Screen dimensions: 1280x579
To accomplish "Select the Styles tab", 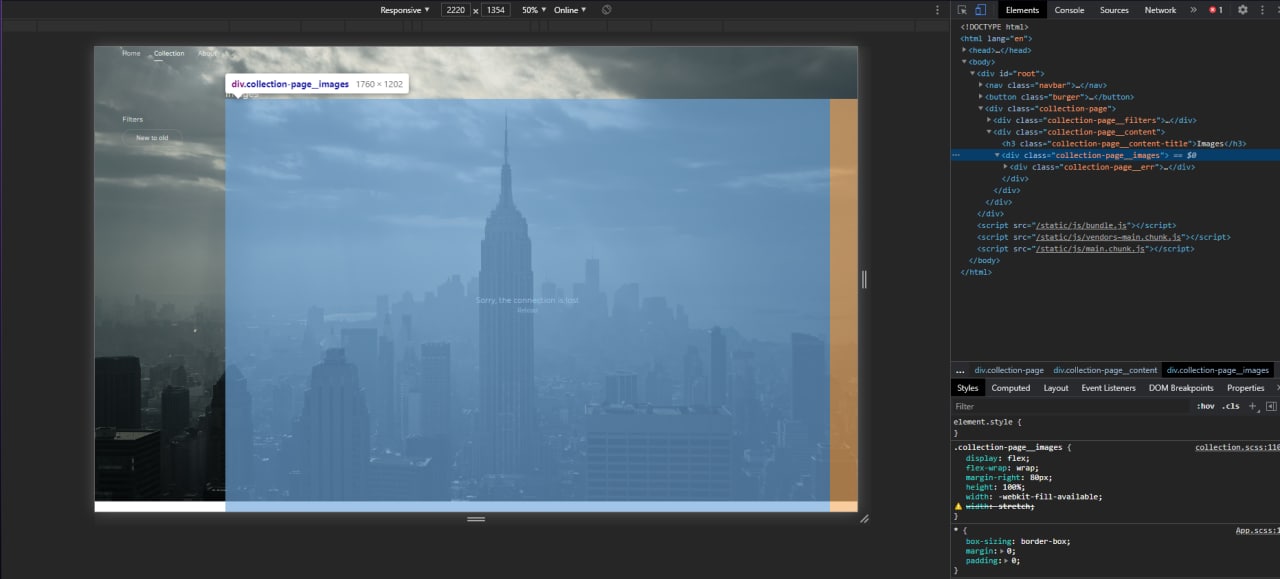I will (967, 388).
